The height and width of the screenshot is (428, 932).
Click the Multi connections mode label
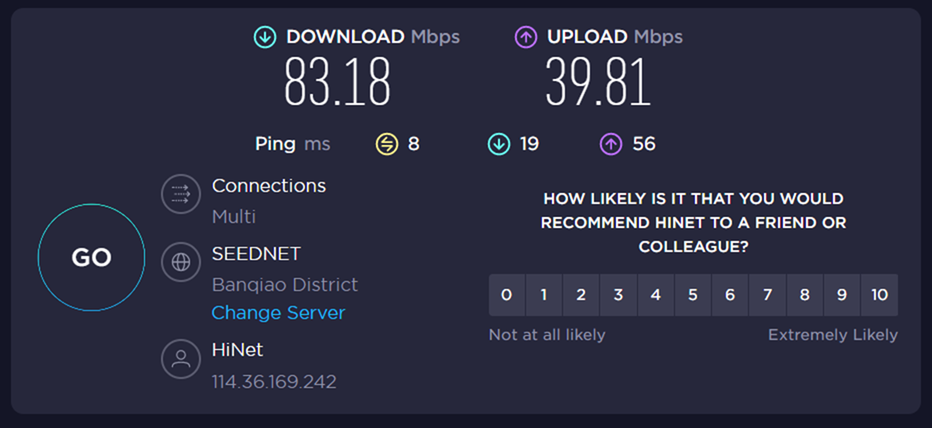pyautogui.click(x=234, y=216)
